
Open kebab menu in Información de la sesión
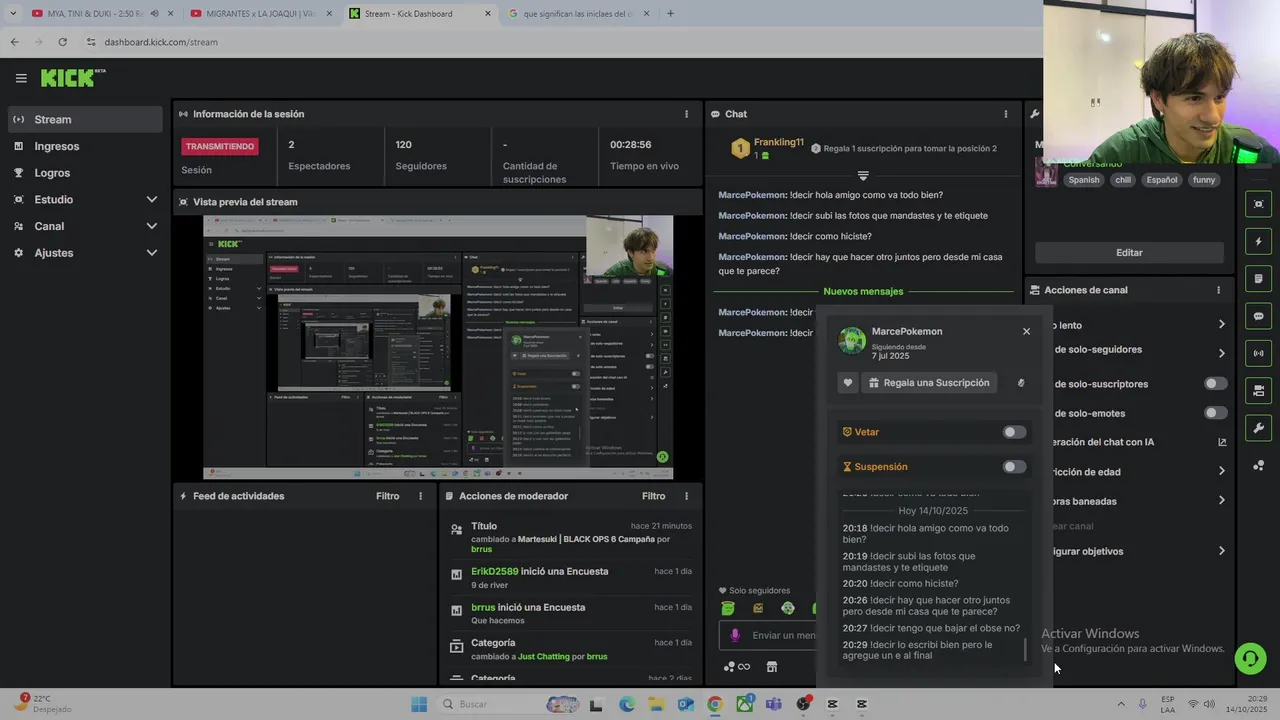pyautogui.click(x=686, y=114)
